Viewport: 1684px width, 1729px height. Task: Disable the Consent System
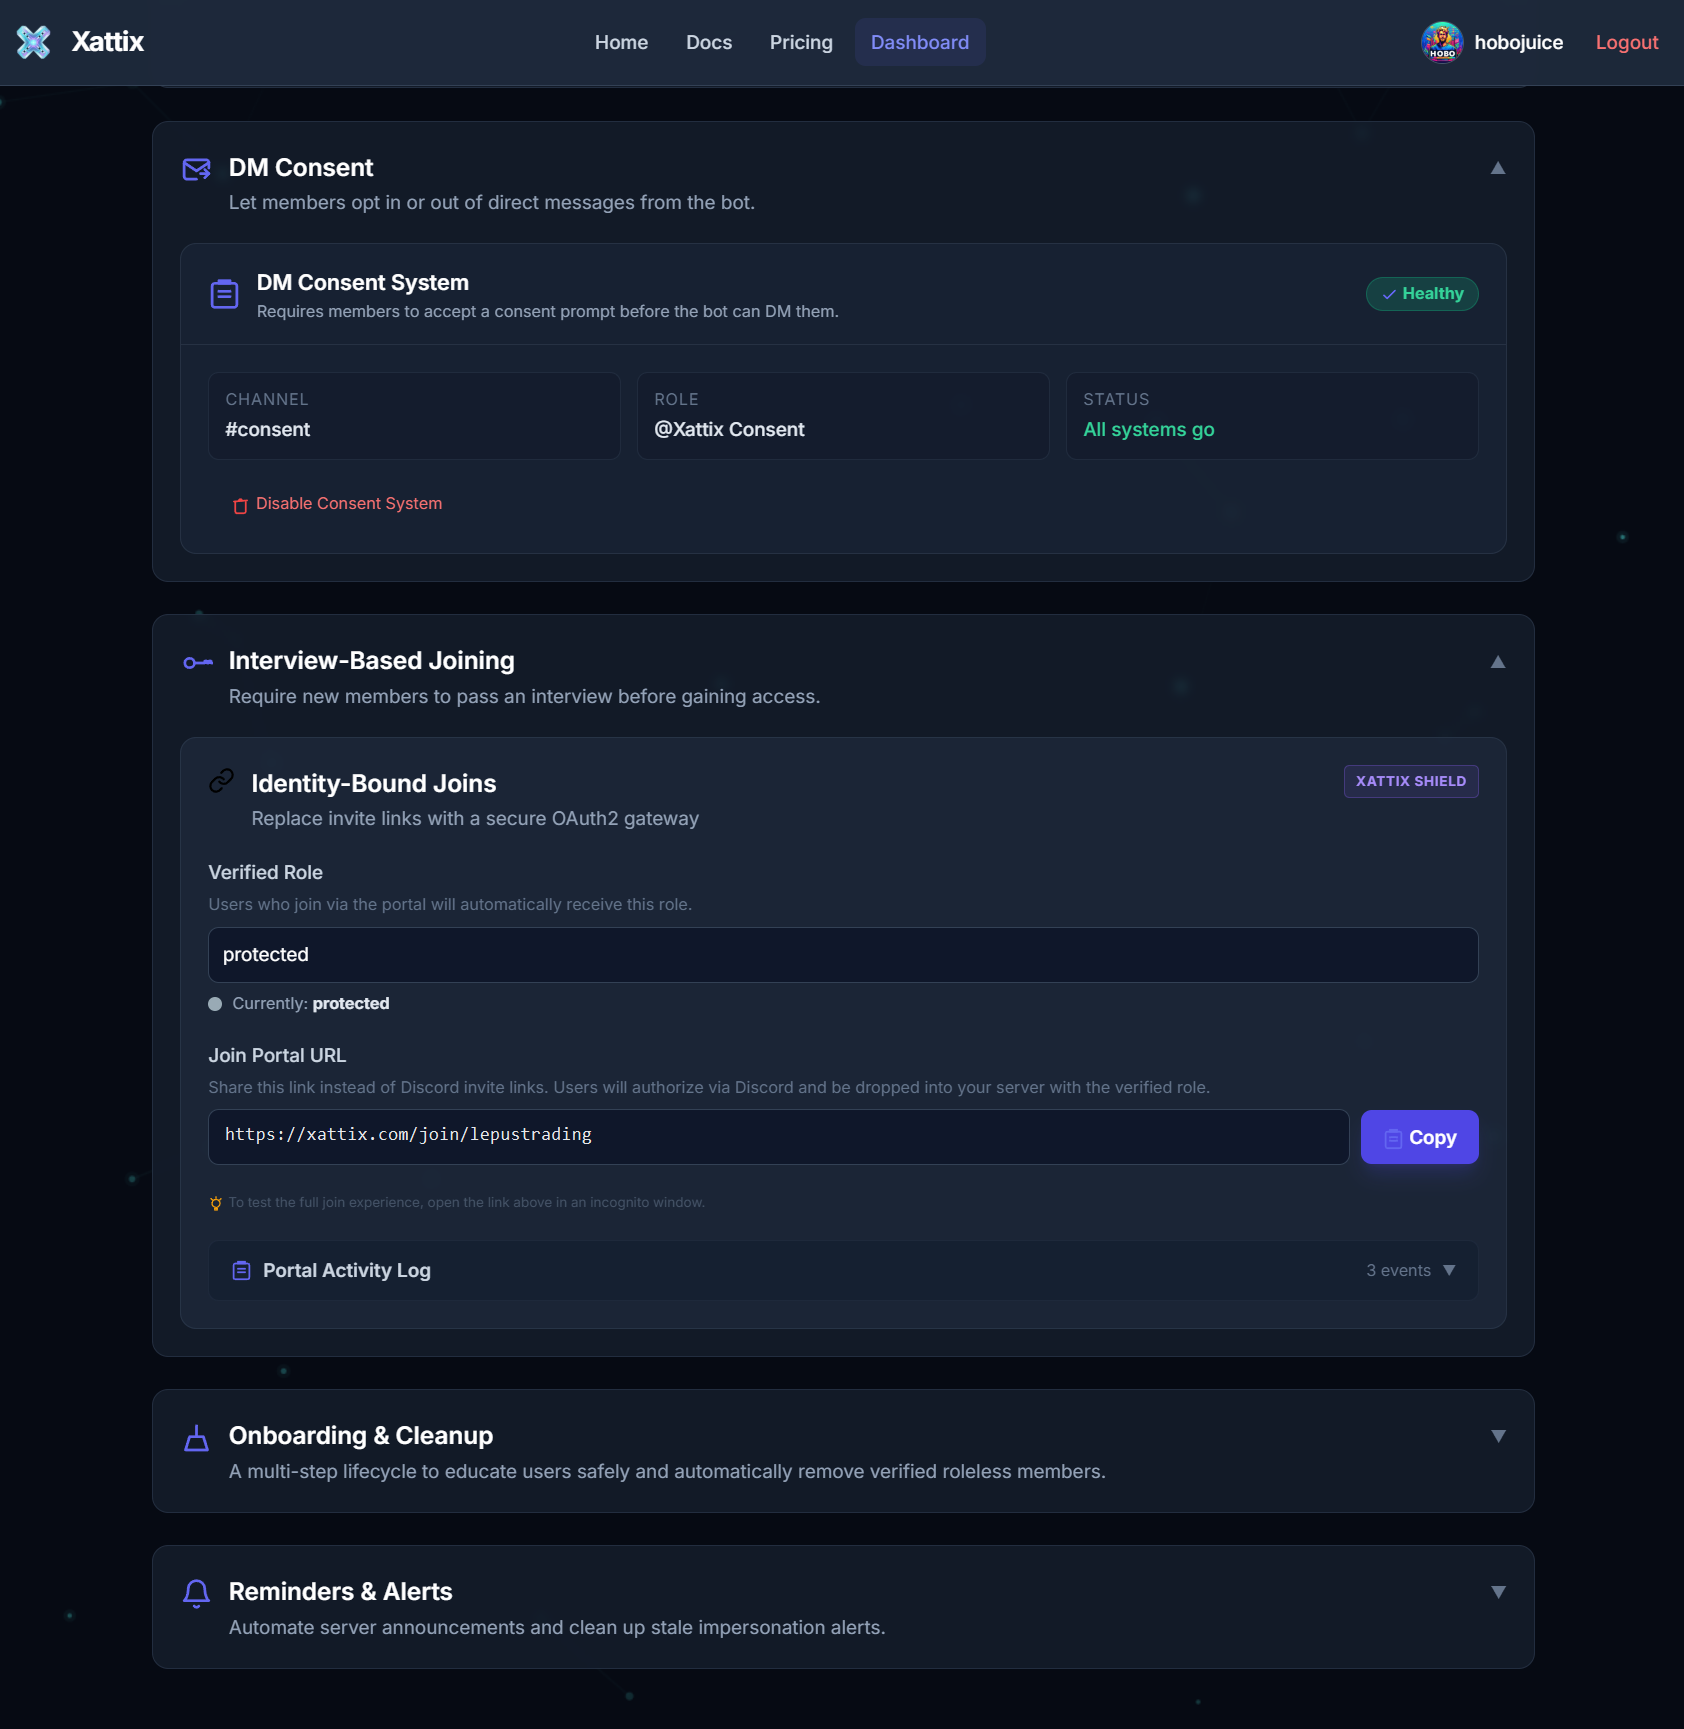coord(337,504)
